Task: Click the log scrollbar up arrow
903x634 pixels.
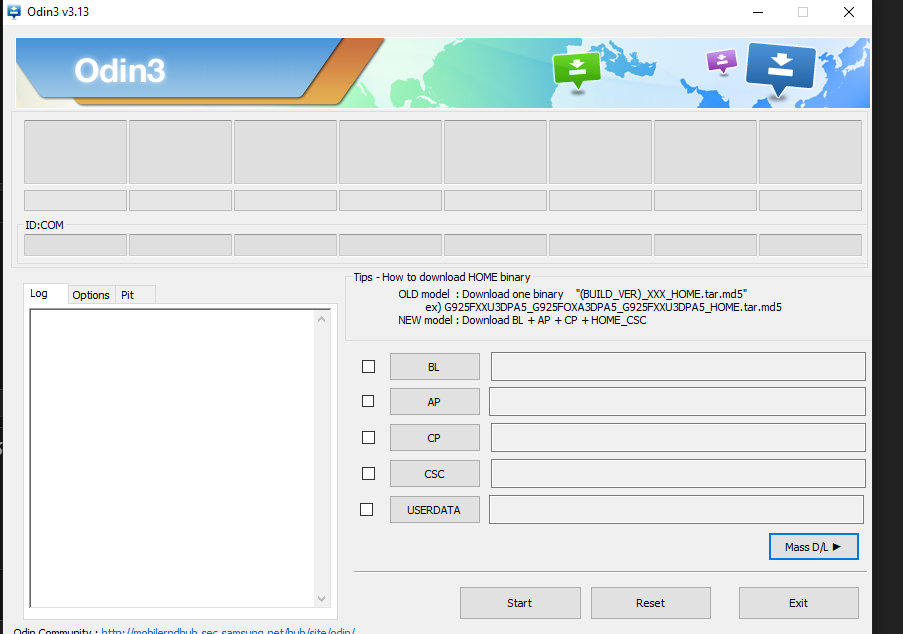Action: (x=321, y=319)
